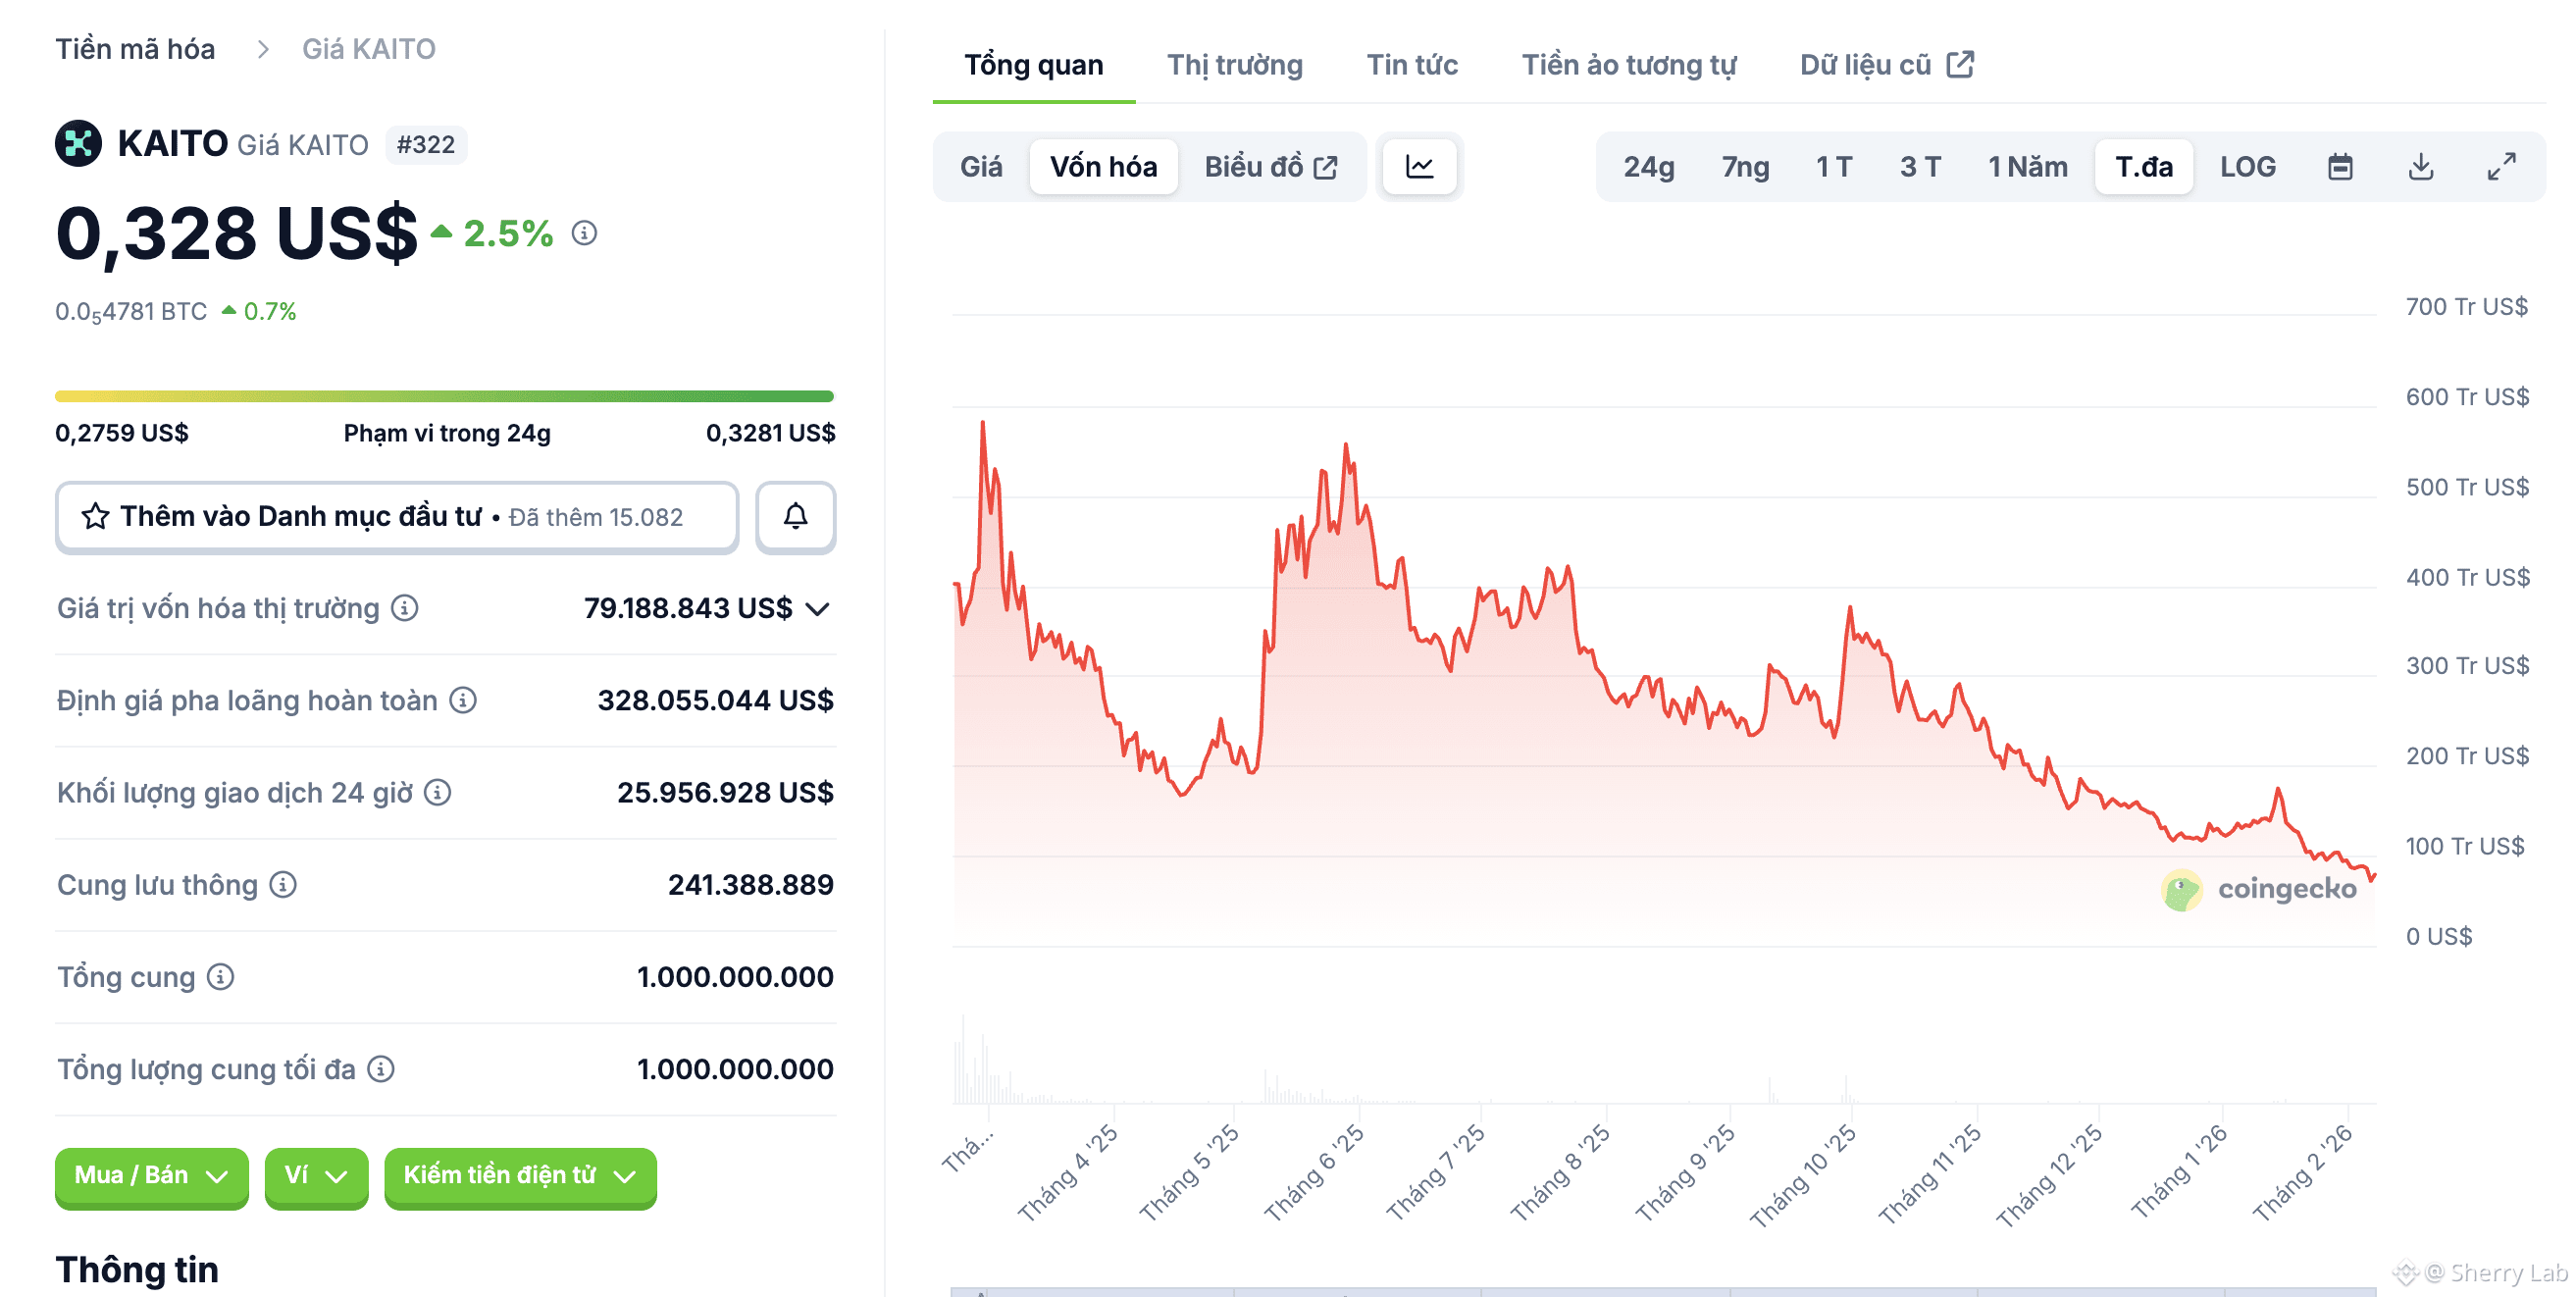
Task: Click the 25.956.928 US$ volume value
Action: [725, 793]
